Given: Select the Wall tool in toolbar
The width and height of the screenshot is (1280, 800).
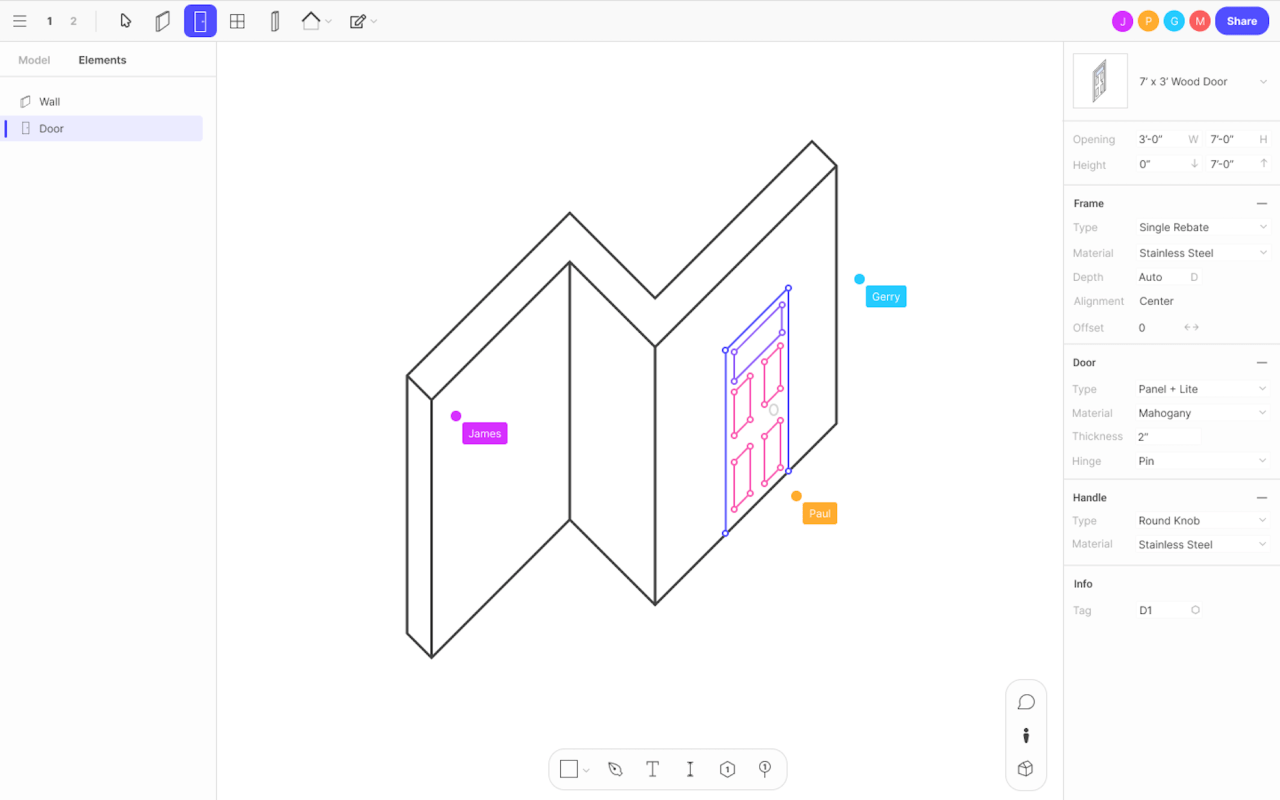Looking at the screenshot, I should point(163,21).
